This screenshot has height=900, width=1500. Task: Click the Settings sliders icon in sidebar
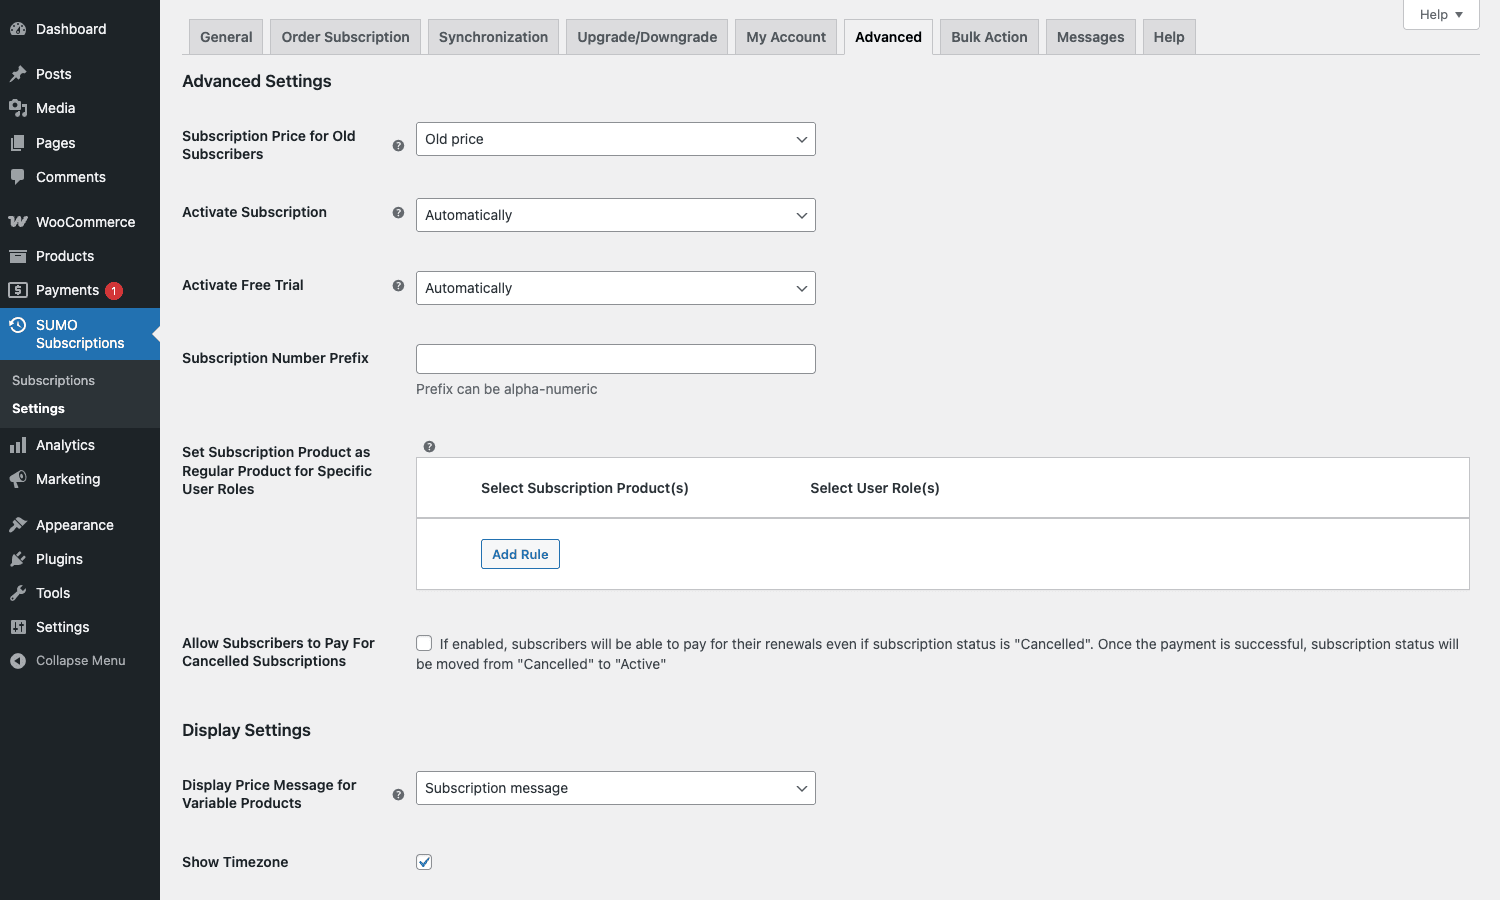(18, 627)
